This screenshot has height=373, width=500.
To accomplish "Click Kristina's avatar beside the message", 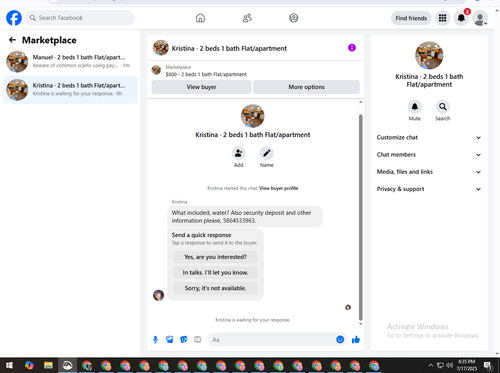I will [158, 295].
